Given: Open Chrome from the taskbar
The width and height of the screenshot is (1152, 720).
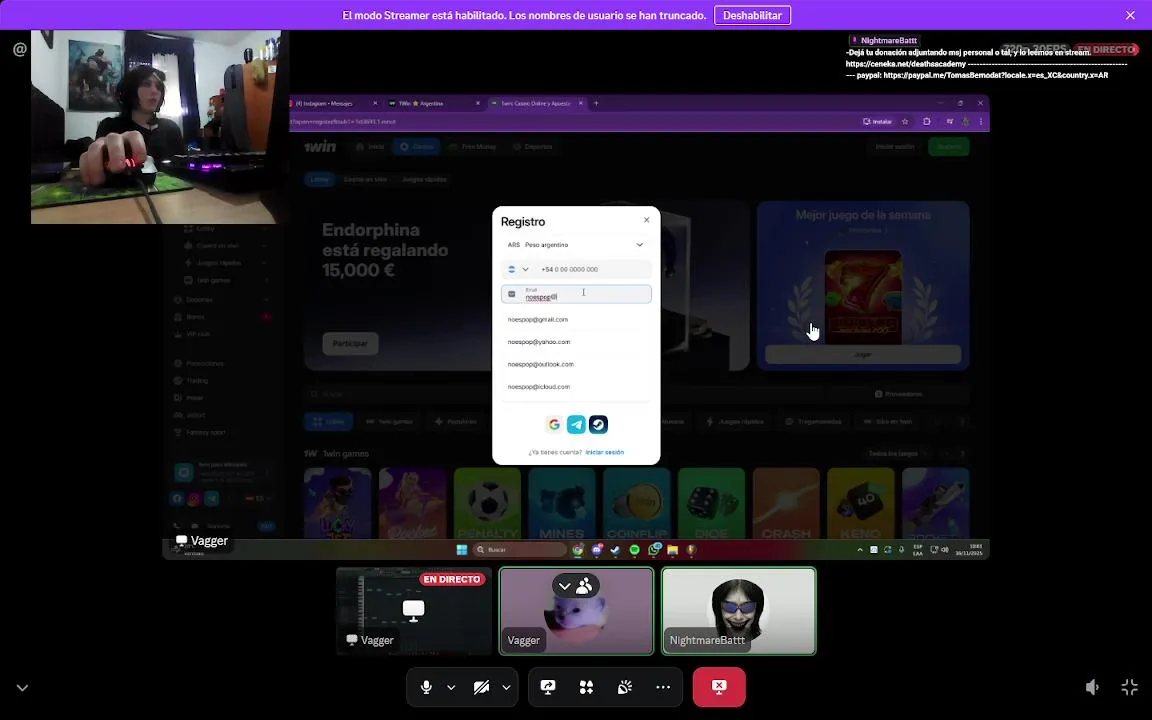Looking at the screenshot, I should point(578,550).
